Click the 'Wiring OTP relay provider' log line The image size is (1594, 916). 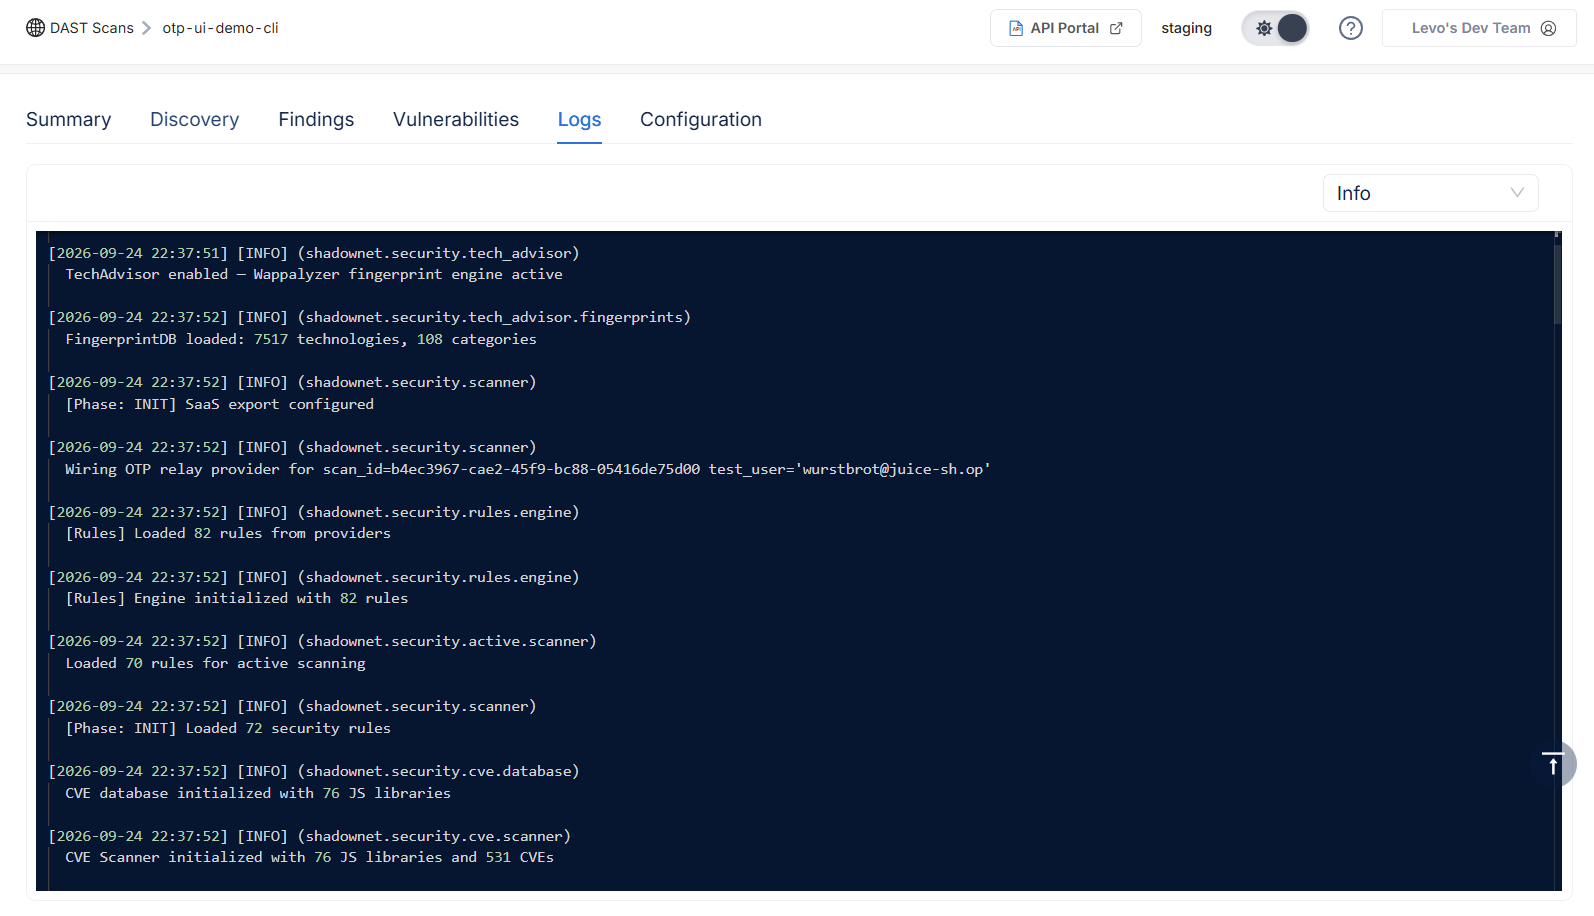(528, 470)
